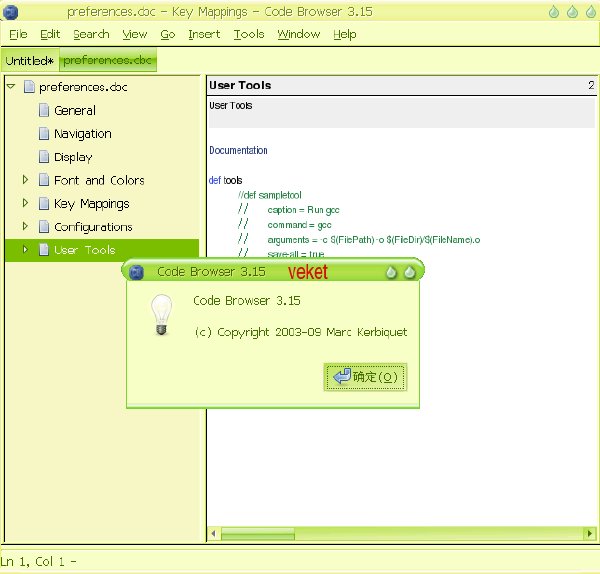Viewport: 600px width, 574px height.
Task: Click the User Tools section heading
Action: [x=240, y=85]
